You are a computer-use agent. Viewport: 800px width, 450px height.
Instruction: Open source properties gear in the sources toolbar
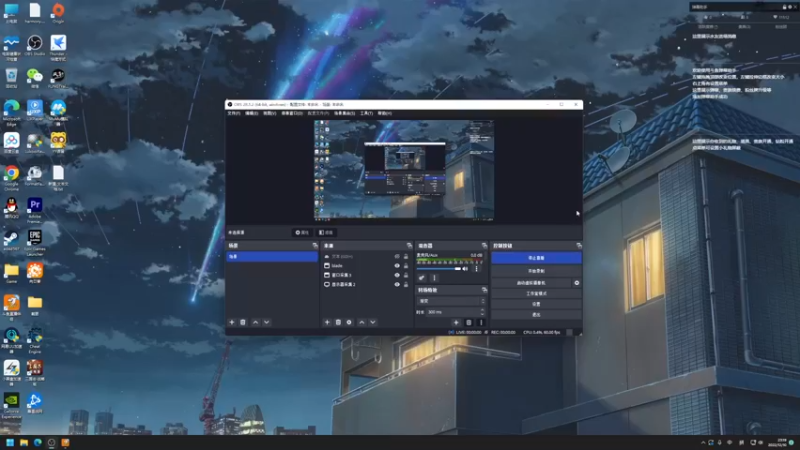[x=349, y=322]
